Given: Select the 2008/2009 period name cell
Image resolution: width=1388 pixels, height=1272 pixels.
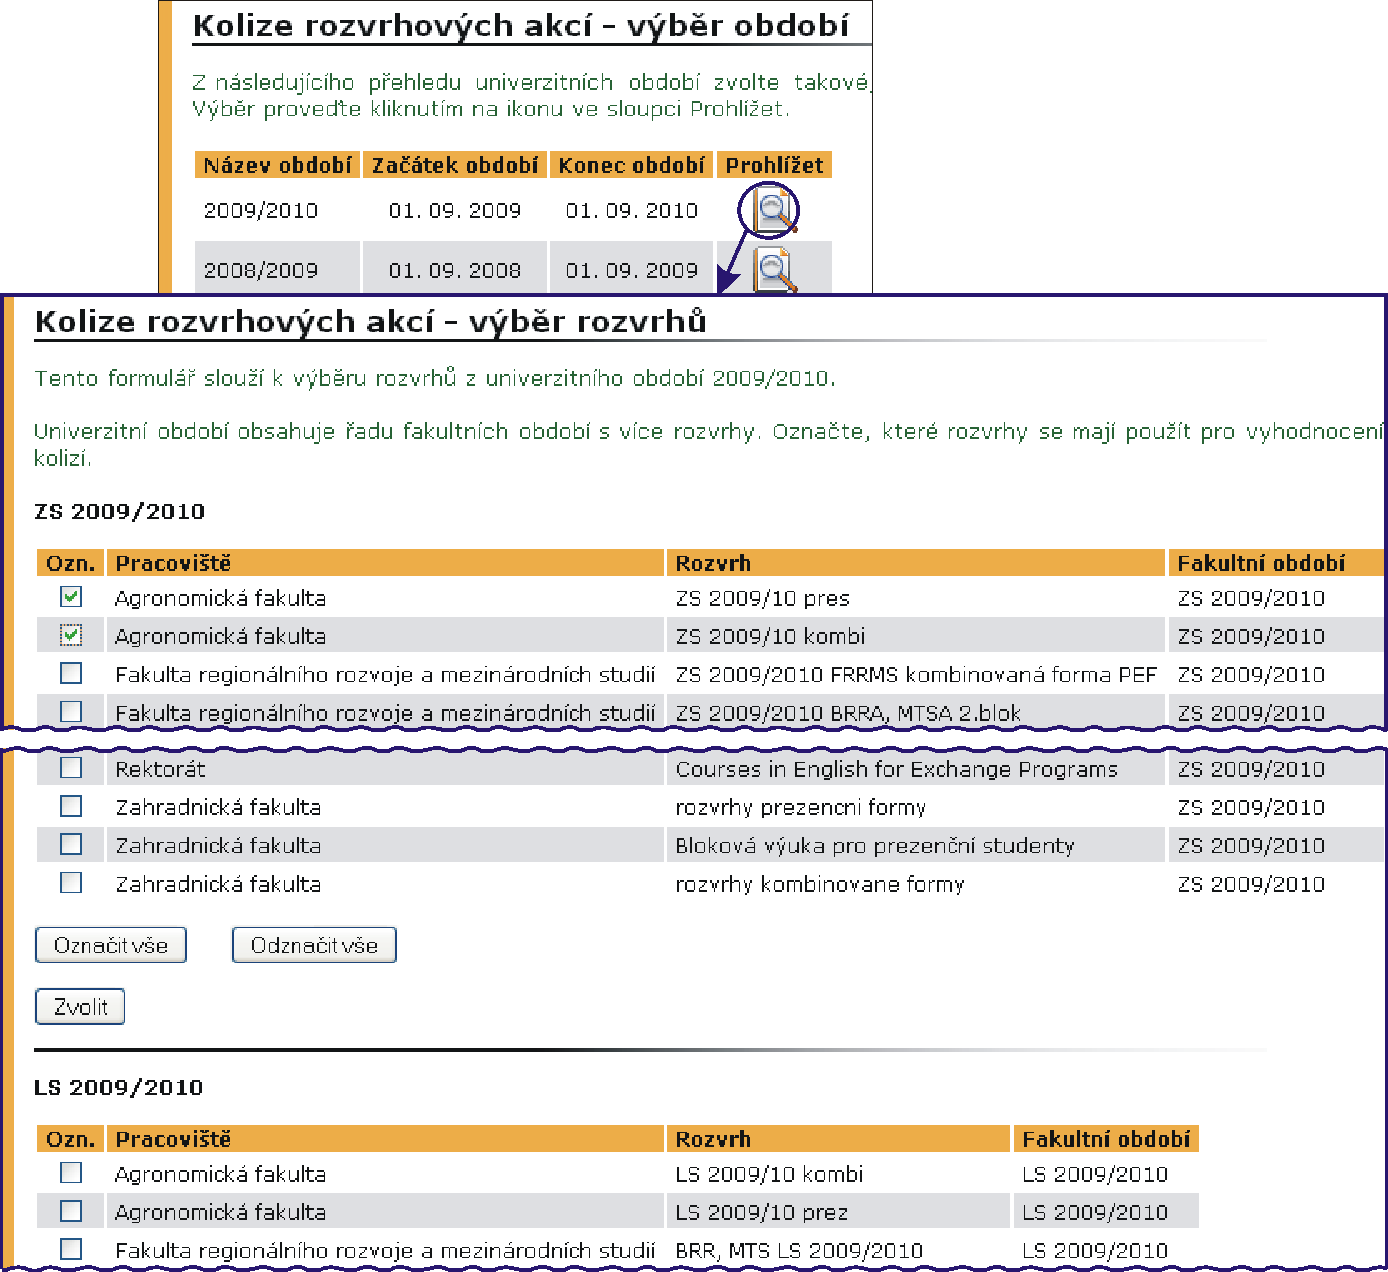Looking at the screenshot, I should 261,270.
